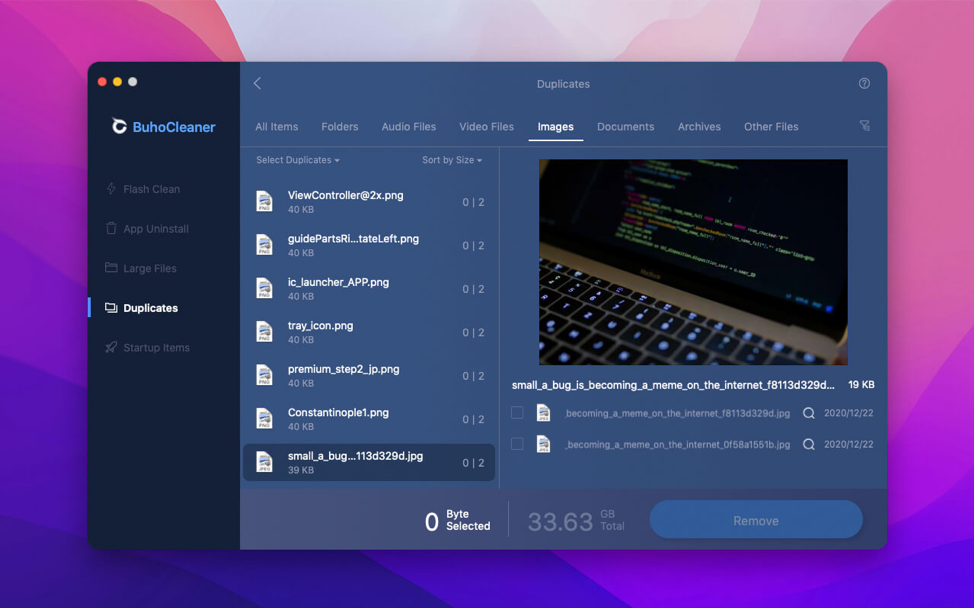
Task: Click the JPEG icon of f8113d329d.jpg copy
Action: point(544,413)
